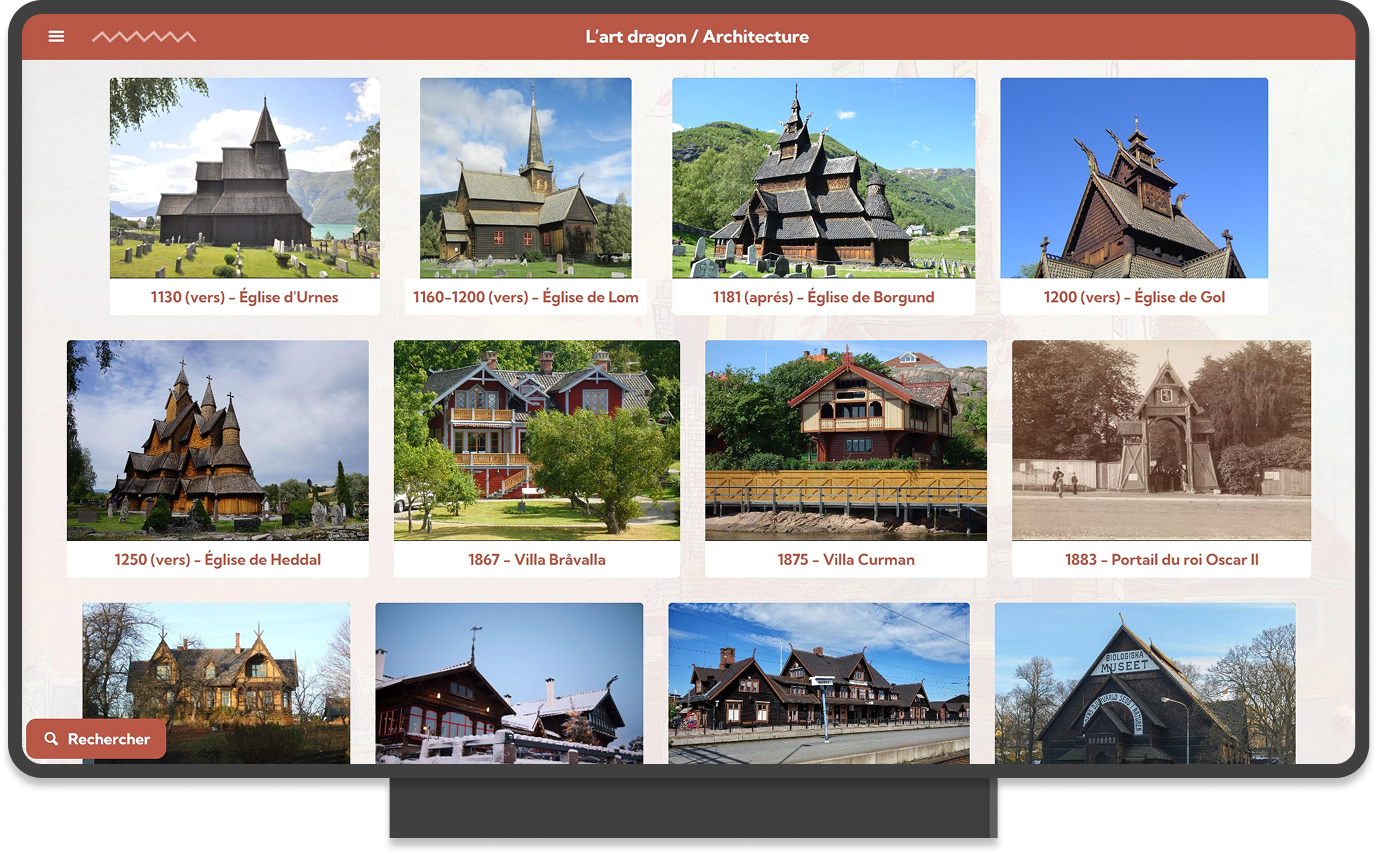The image size is (1378, 854).
Task: Open the Église d'Urnes photo
Action: [244, 178]
